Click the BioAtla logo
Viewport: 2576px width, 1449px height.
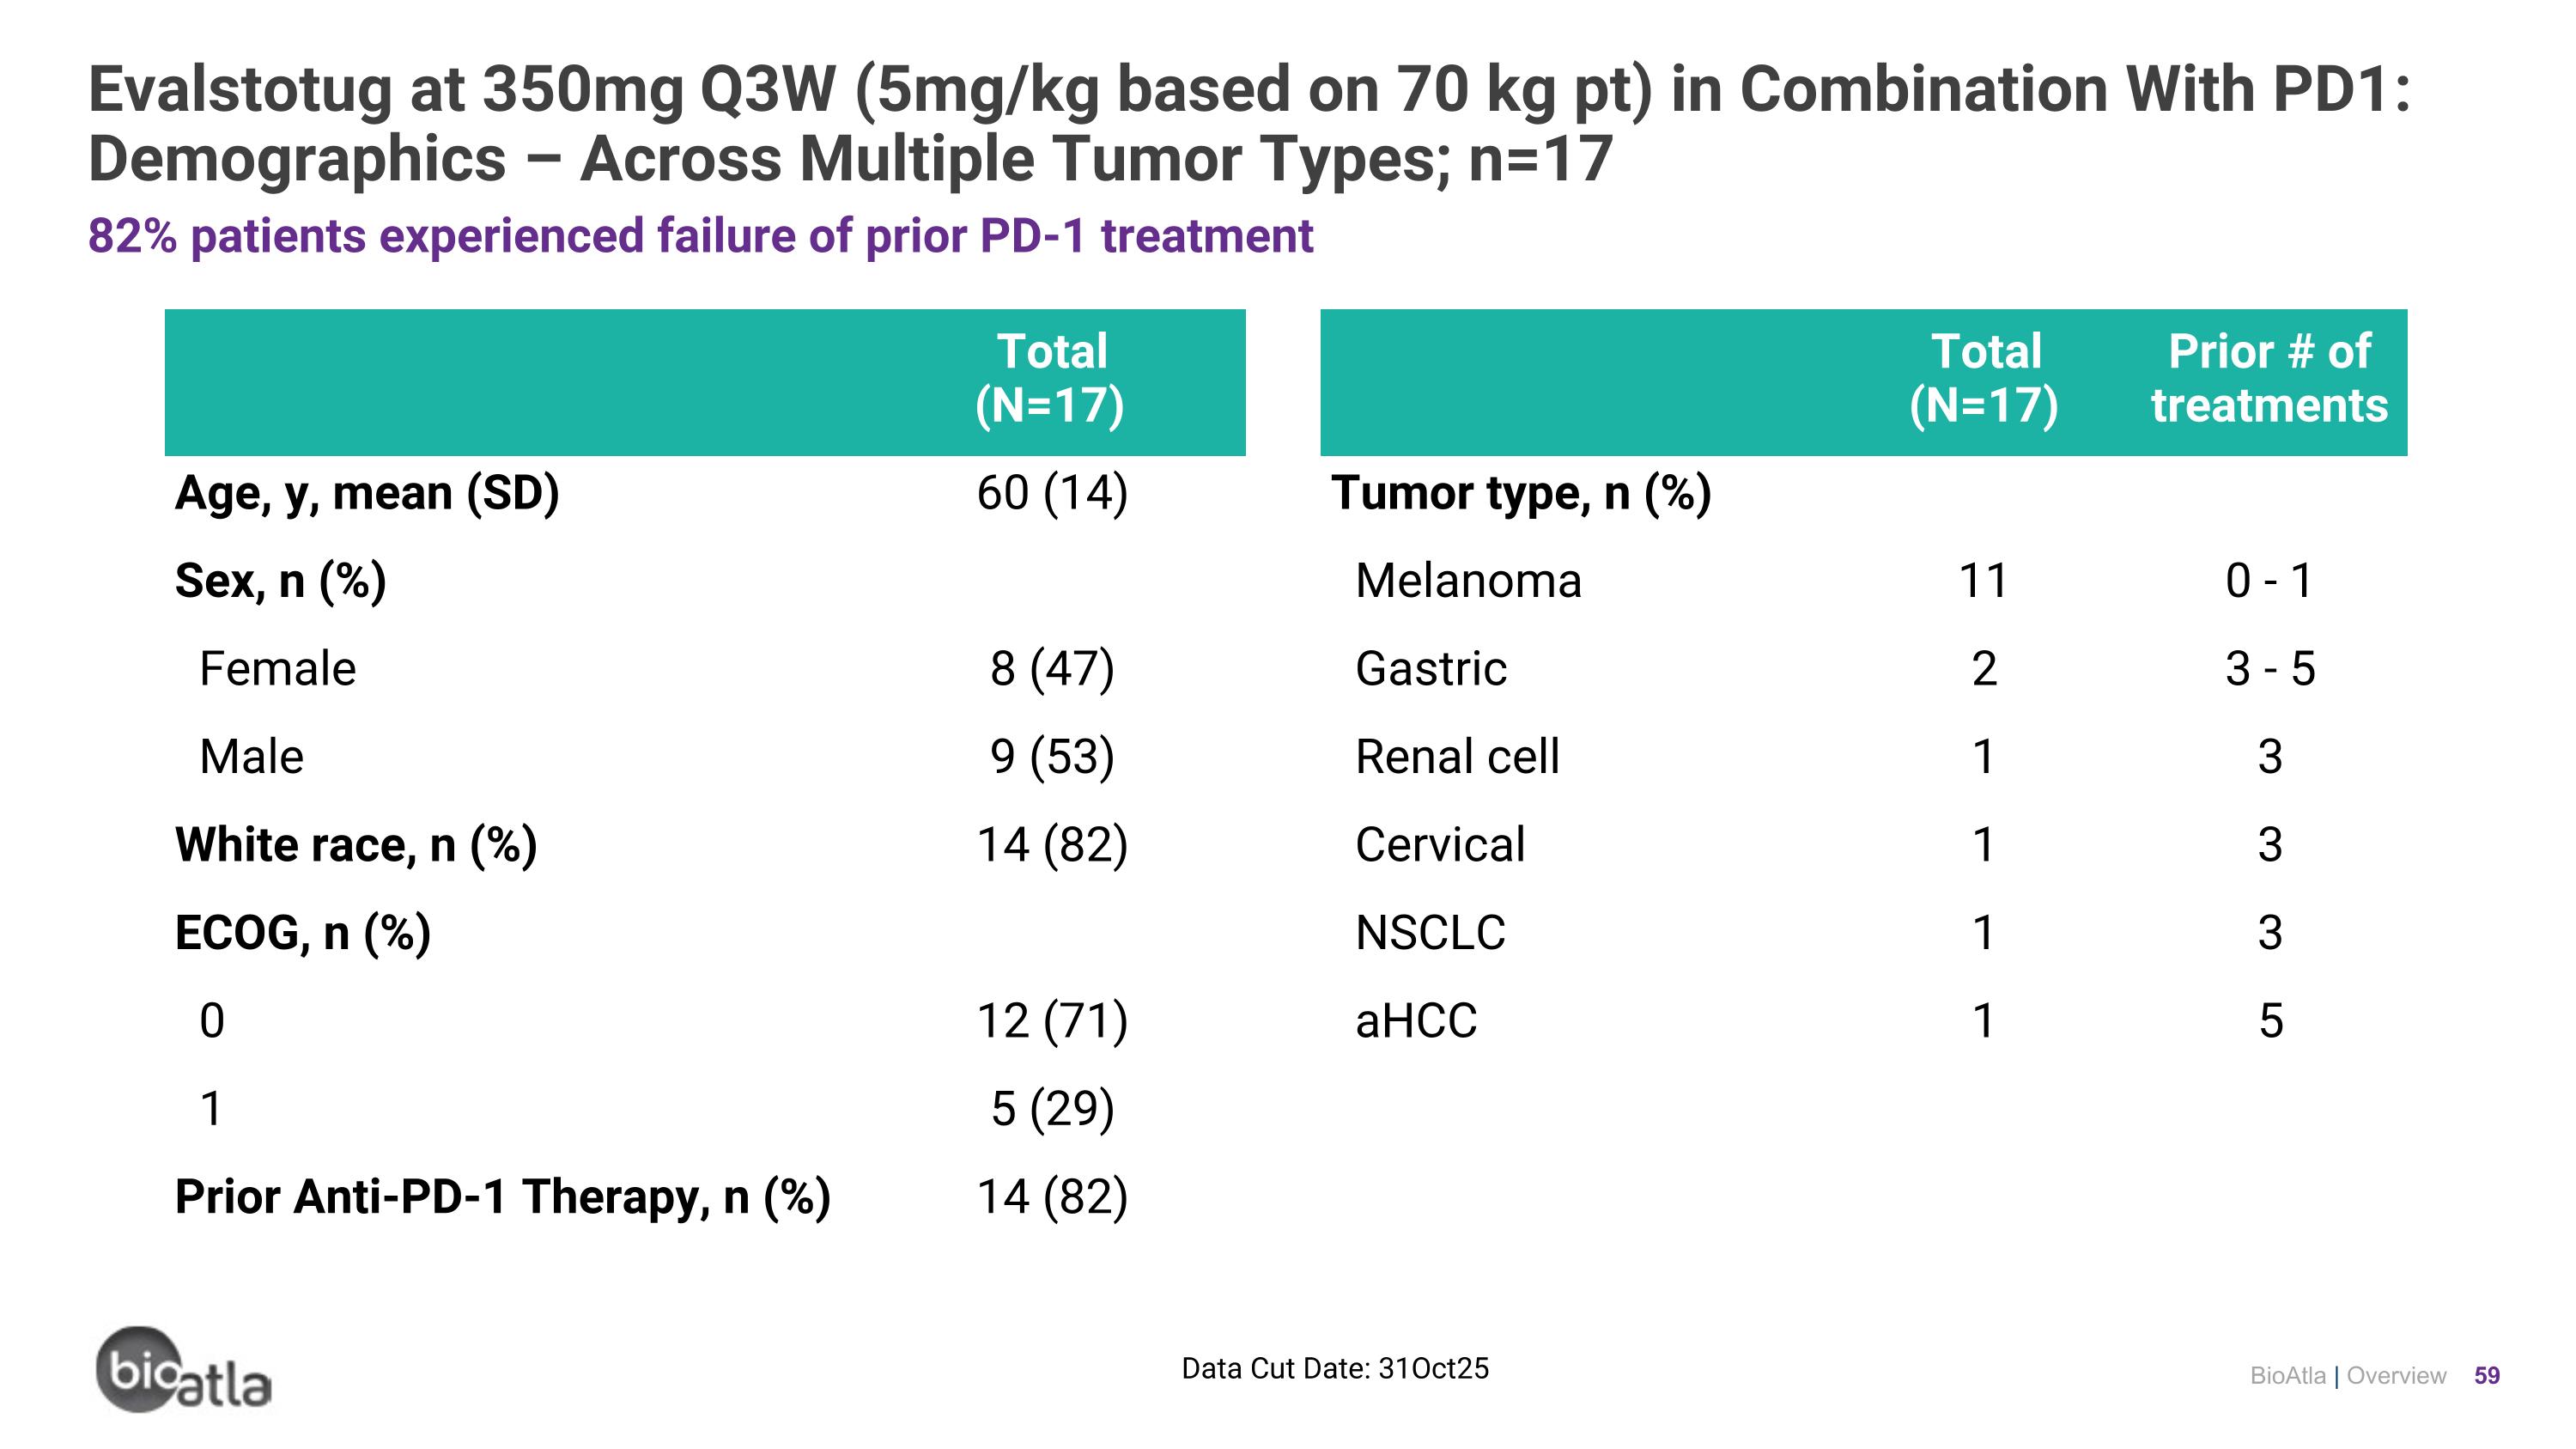pos(183,1370)
